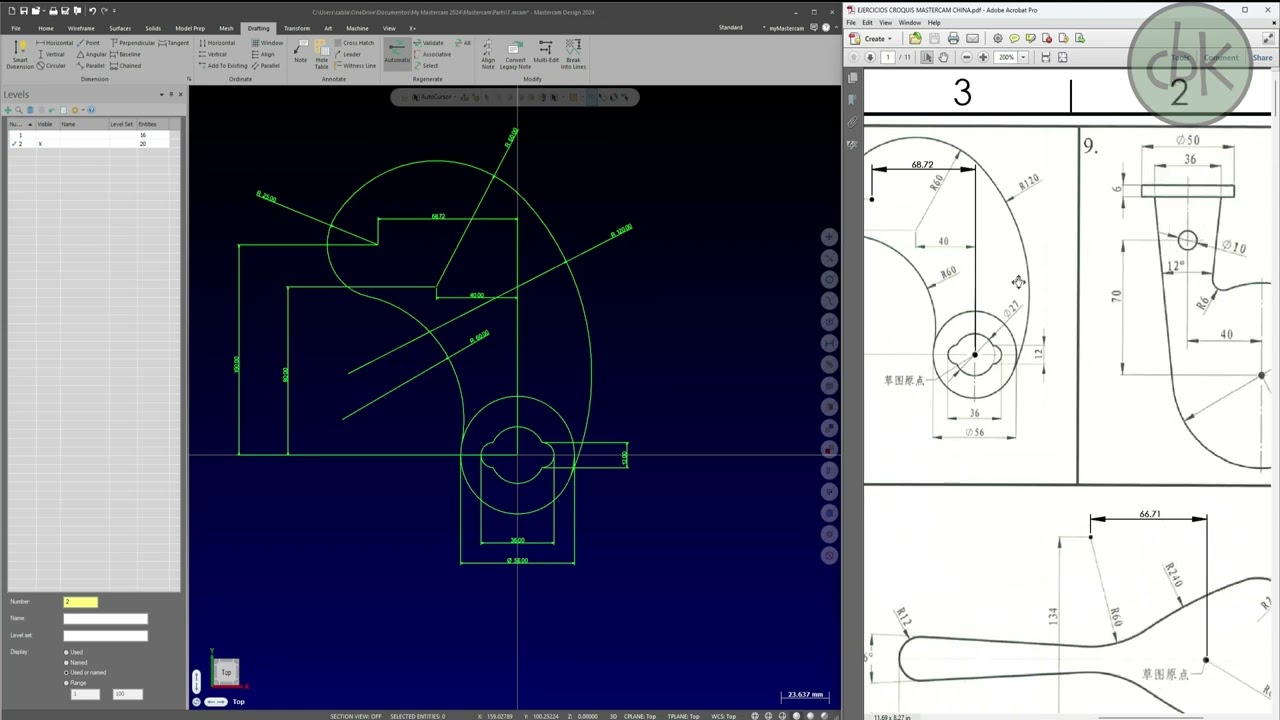Image resolution: width=1280 pixels, height=720 pixels.
Task: Open the Window menu in Acrobat
Action: coord(909,22)
